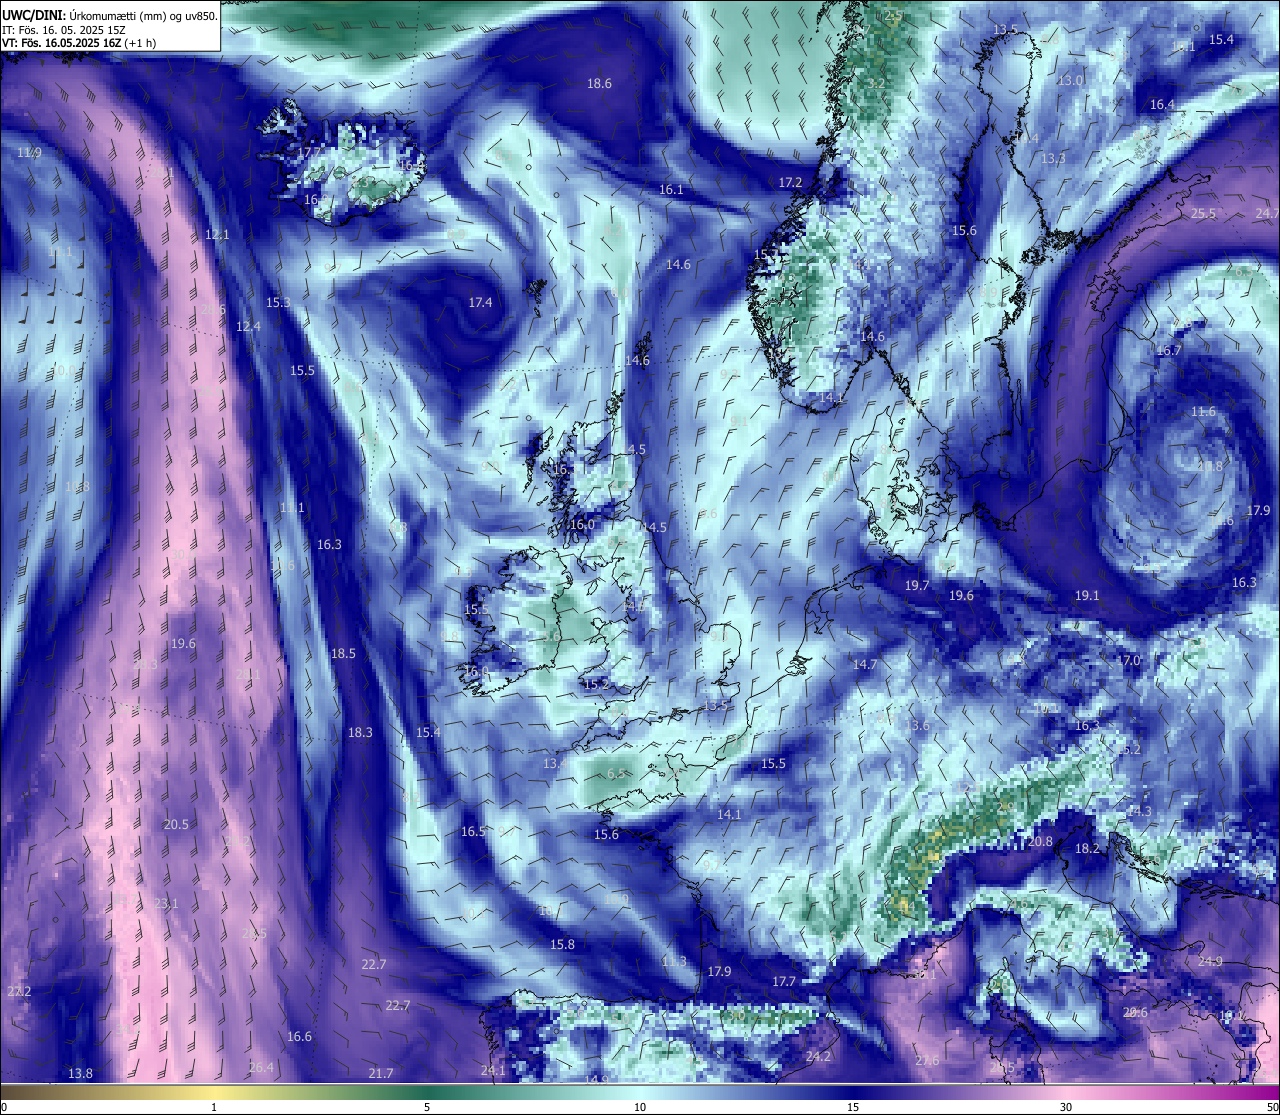
Task: Click the 21.7 value at the bottom
Action: tap(380, 1073)
